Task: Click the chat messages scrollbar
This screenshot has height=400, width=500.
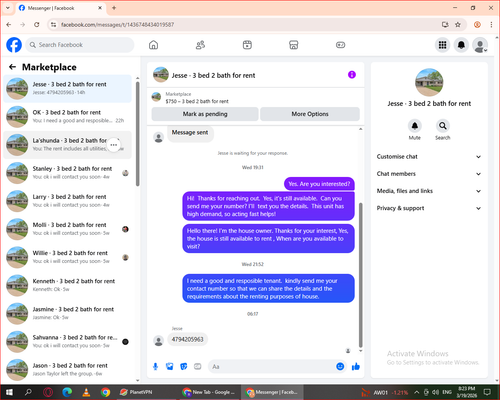Action: coord(360,275)
